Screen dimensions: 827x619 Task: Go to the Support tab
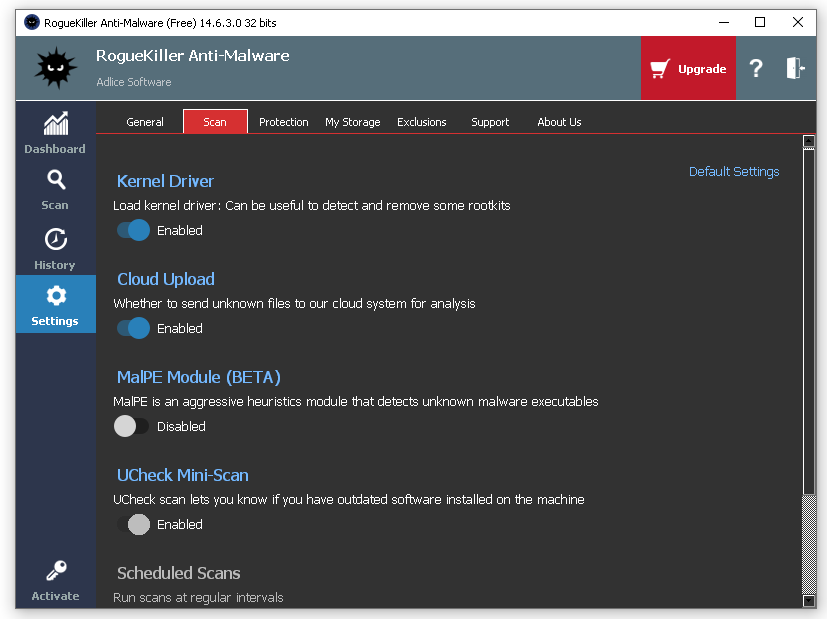[490, 122]
